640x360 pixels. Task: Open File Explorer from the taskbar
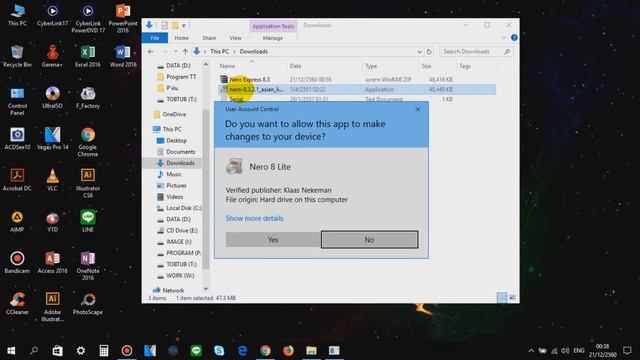click(311, 350)
